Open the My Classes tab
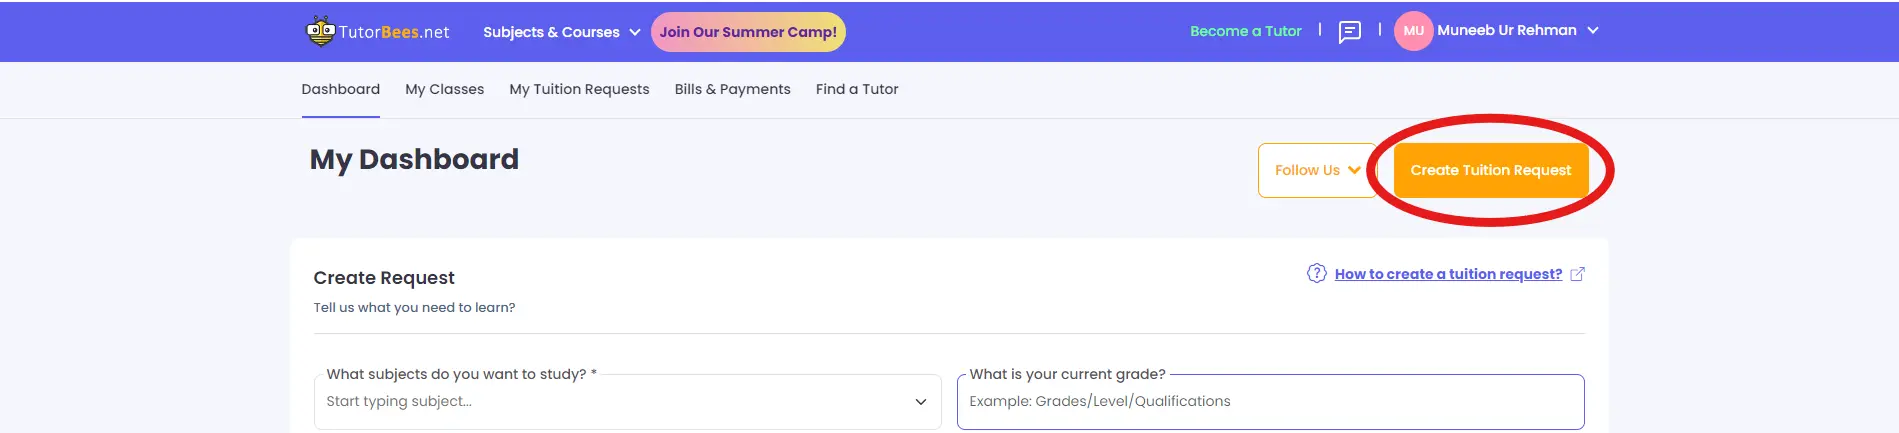 click(444, 89)
